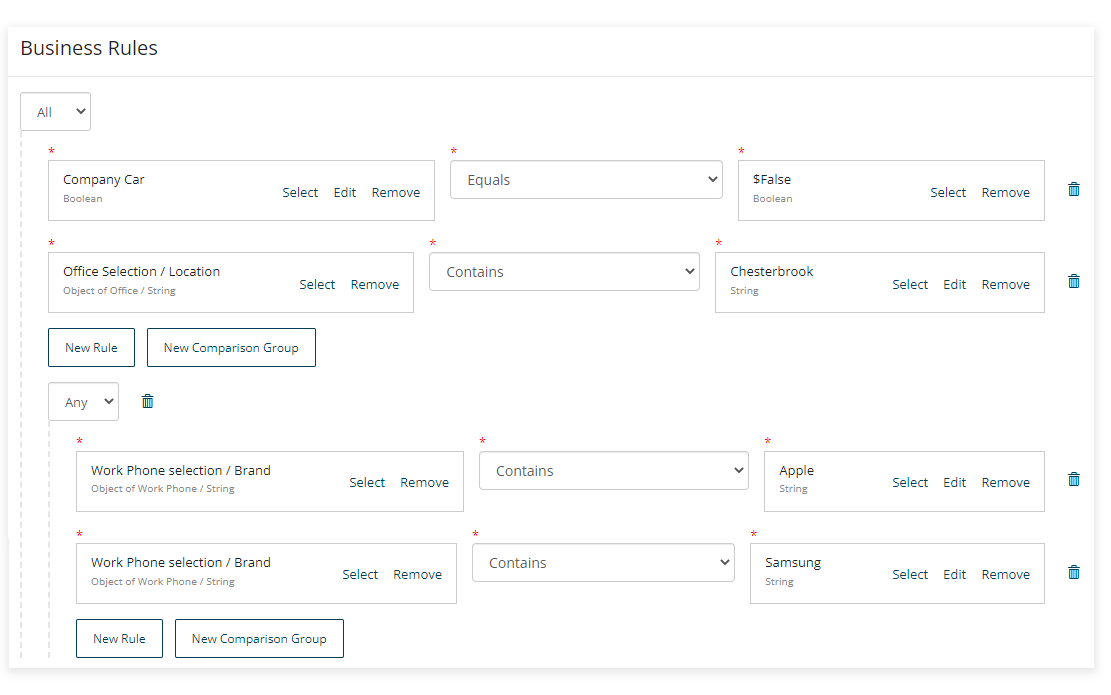
Task: Click New Rule inside the Any group
Action: [x=119, y=638]
